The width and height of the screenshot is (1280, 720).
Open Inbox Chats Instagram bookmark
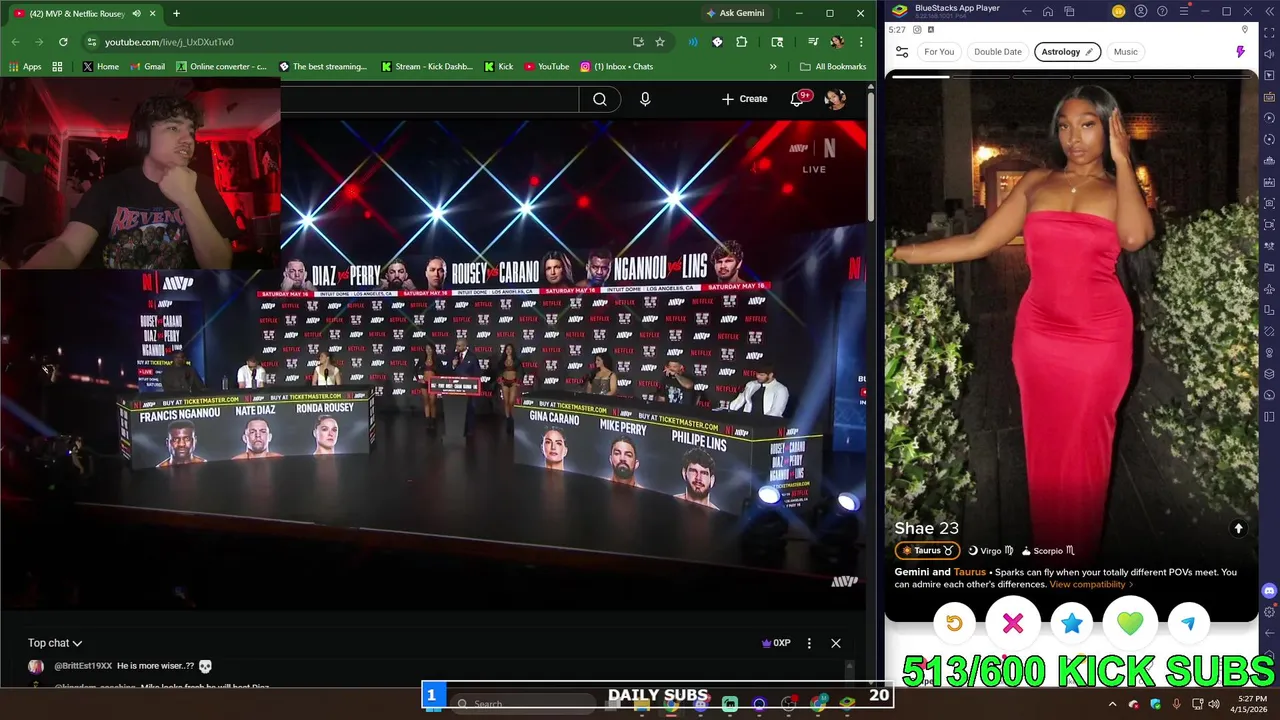(x=616, y=67)
